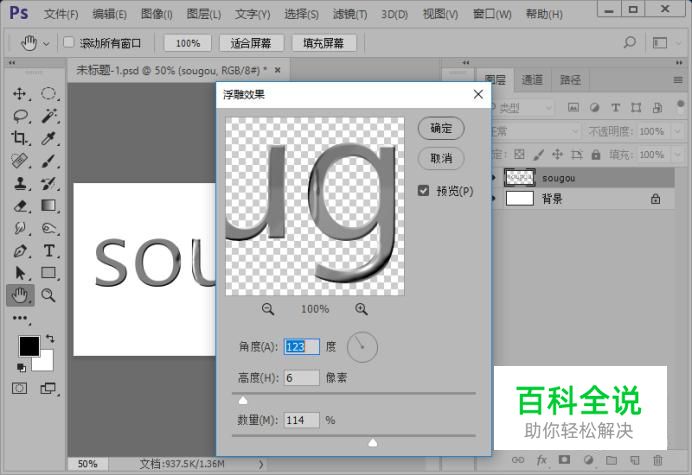
Task: Select the Healing Brush tool
Action: (19, 161)
